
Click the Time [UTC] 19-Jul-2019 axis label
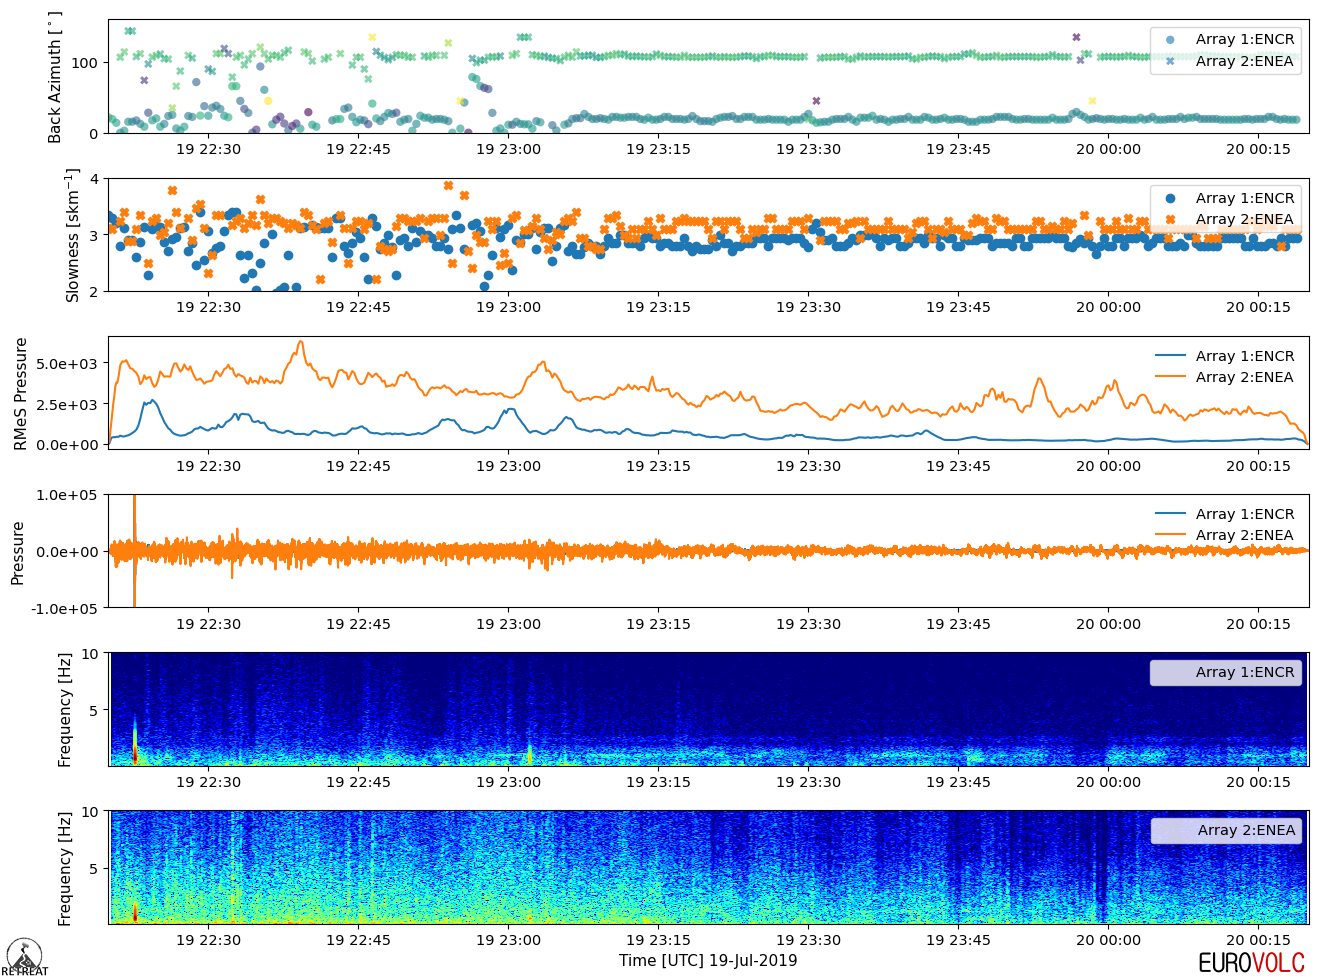(708, 961)
